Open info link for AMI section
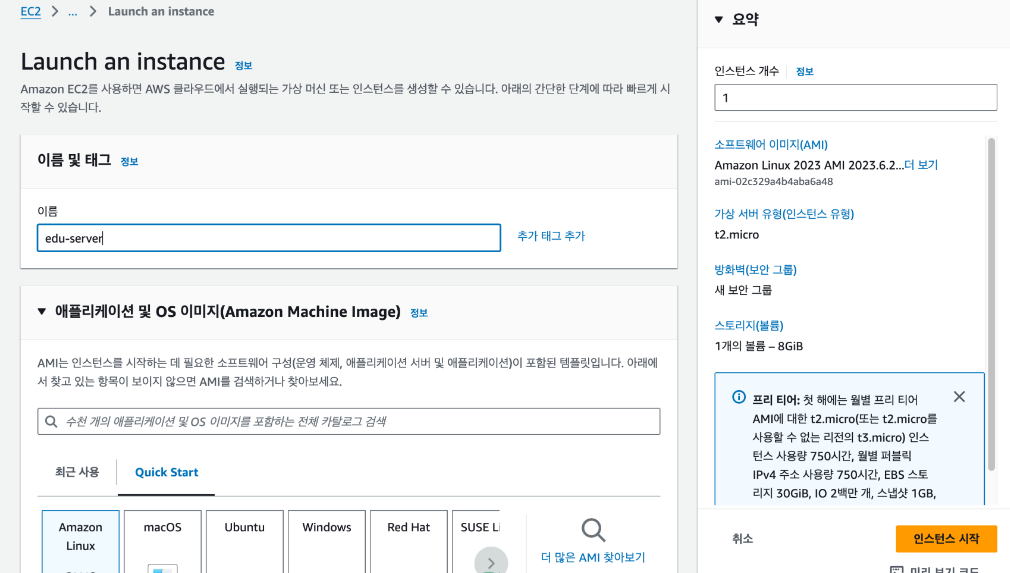The height and width of the screenshot is (573, 1010). pyautogui.click(x=419, y=313)
